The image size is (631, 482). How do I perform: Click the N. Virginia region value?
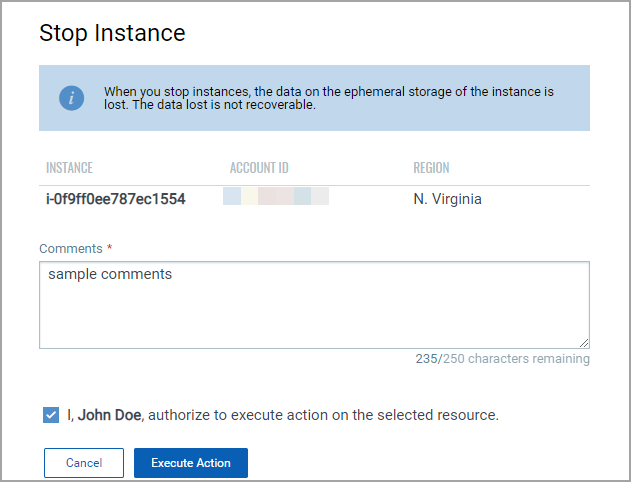447,199
